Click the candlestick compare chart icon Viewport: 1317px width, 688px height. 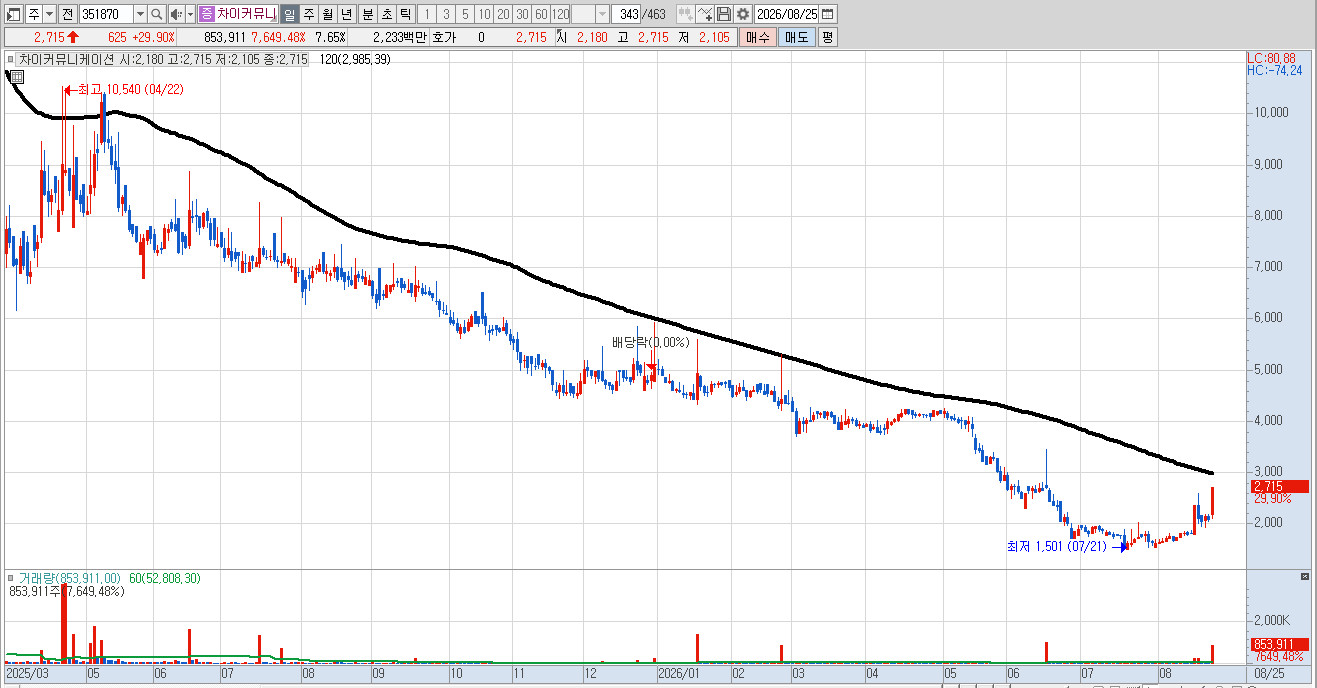tap(685, 14)
